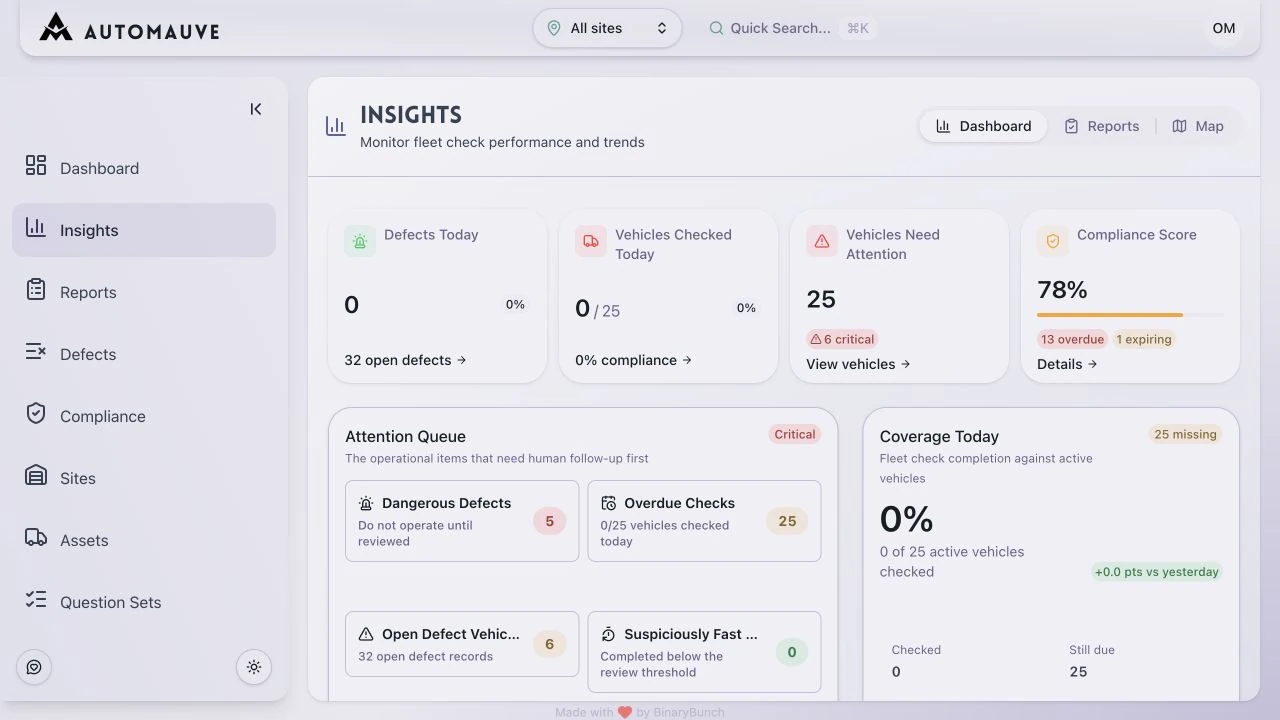Viewport: 1280px width, 720px height.
Task: Switch to the Map tab
Action: pyautogui.click(x=1198, y=126)
